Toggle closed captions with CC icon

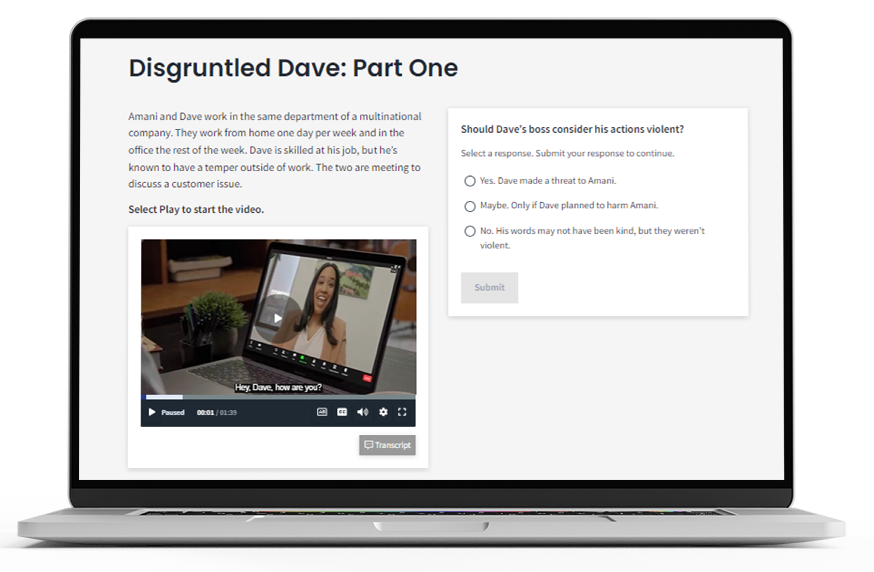coord(342,411)
